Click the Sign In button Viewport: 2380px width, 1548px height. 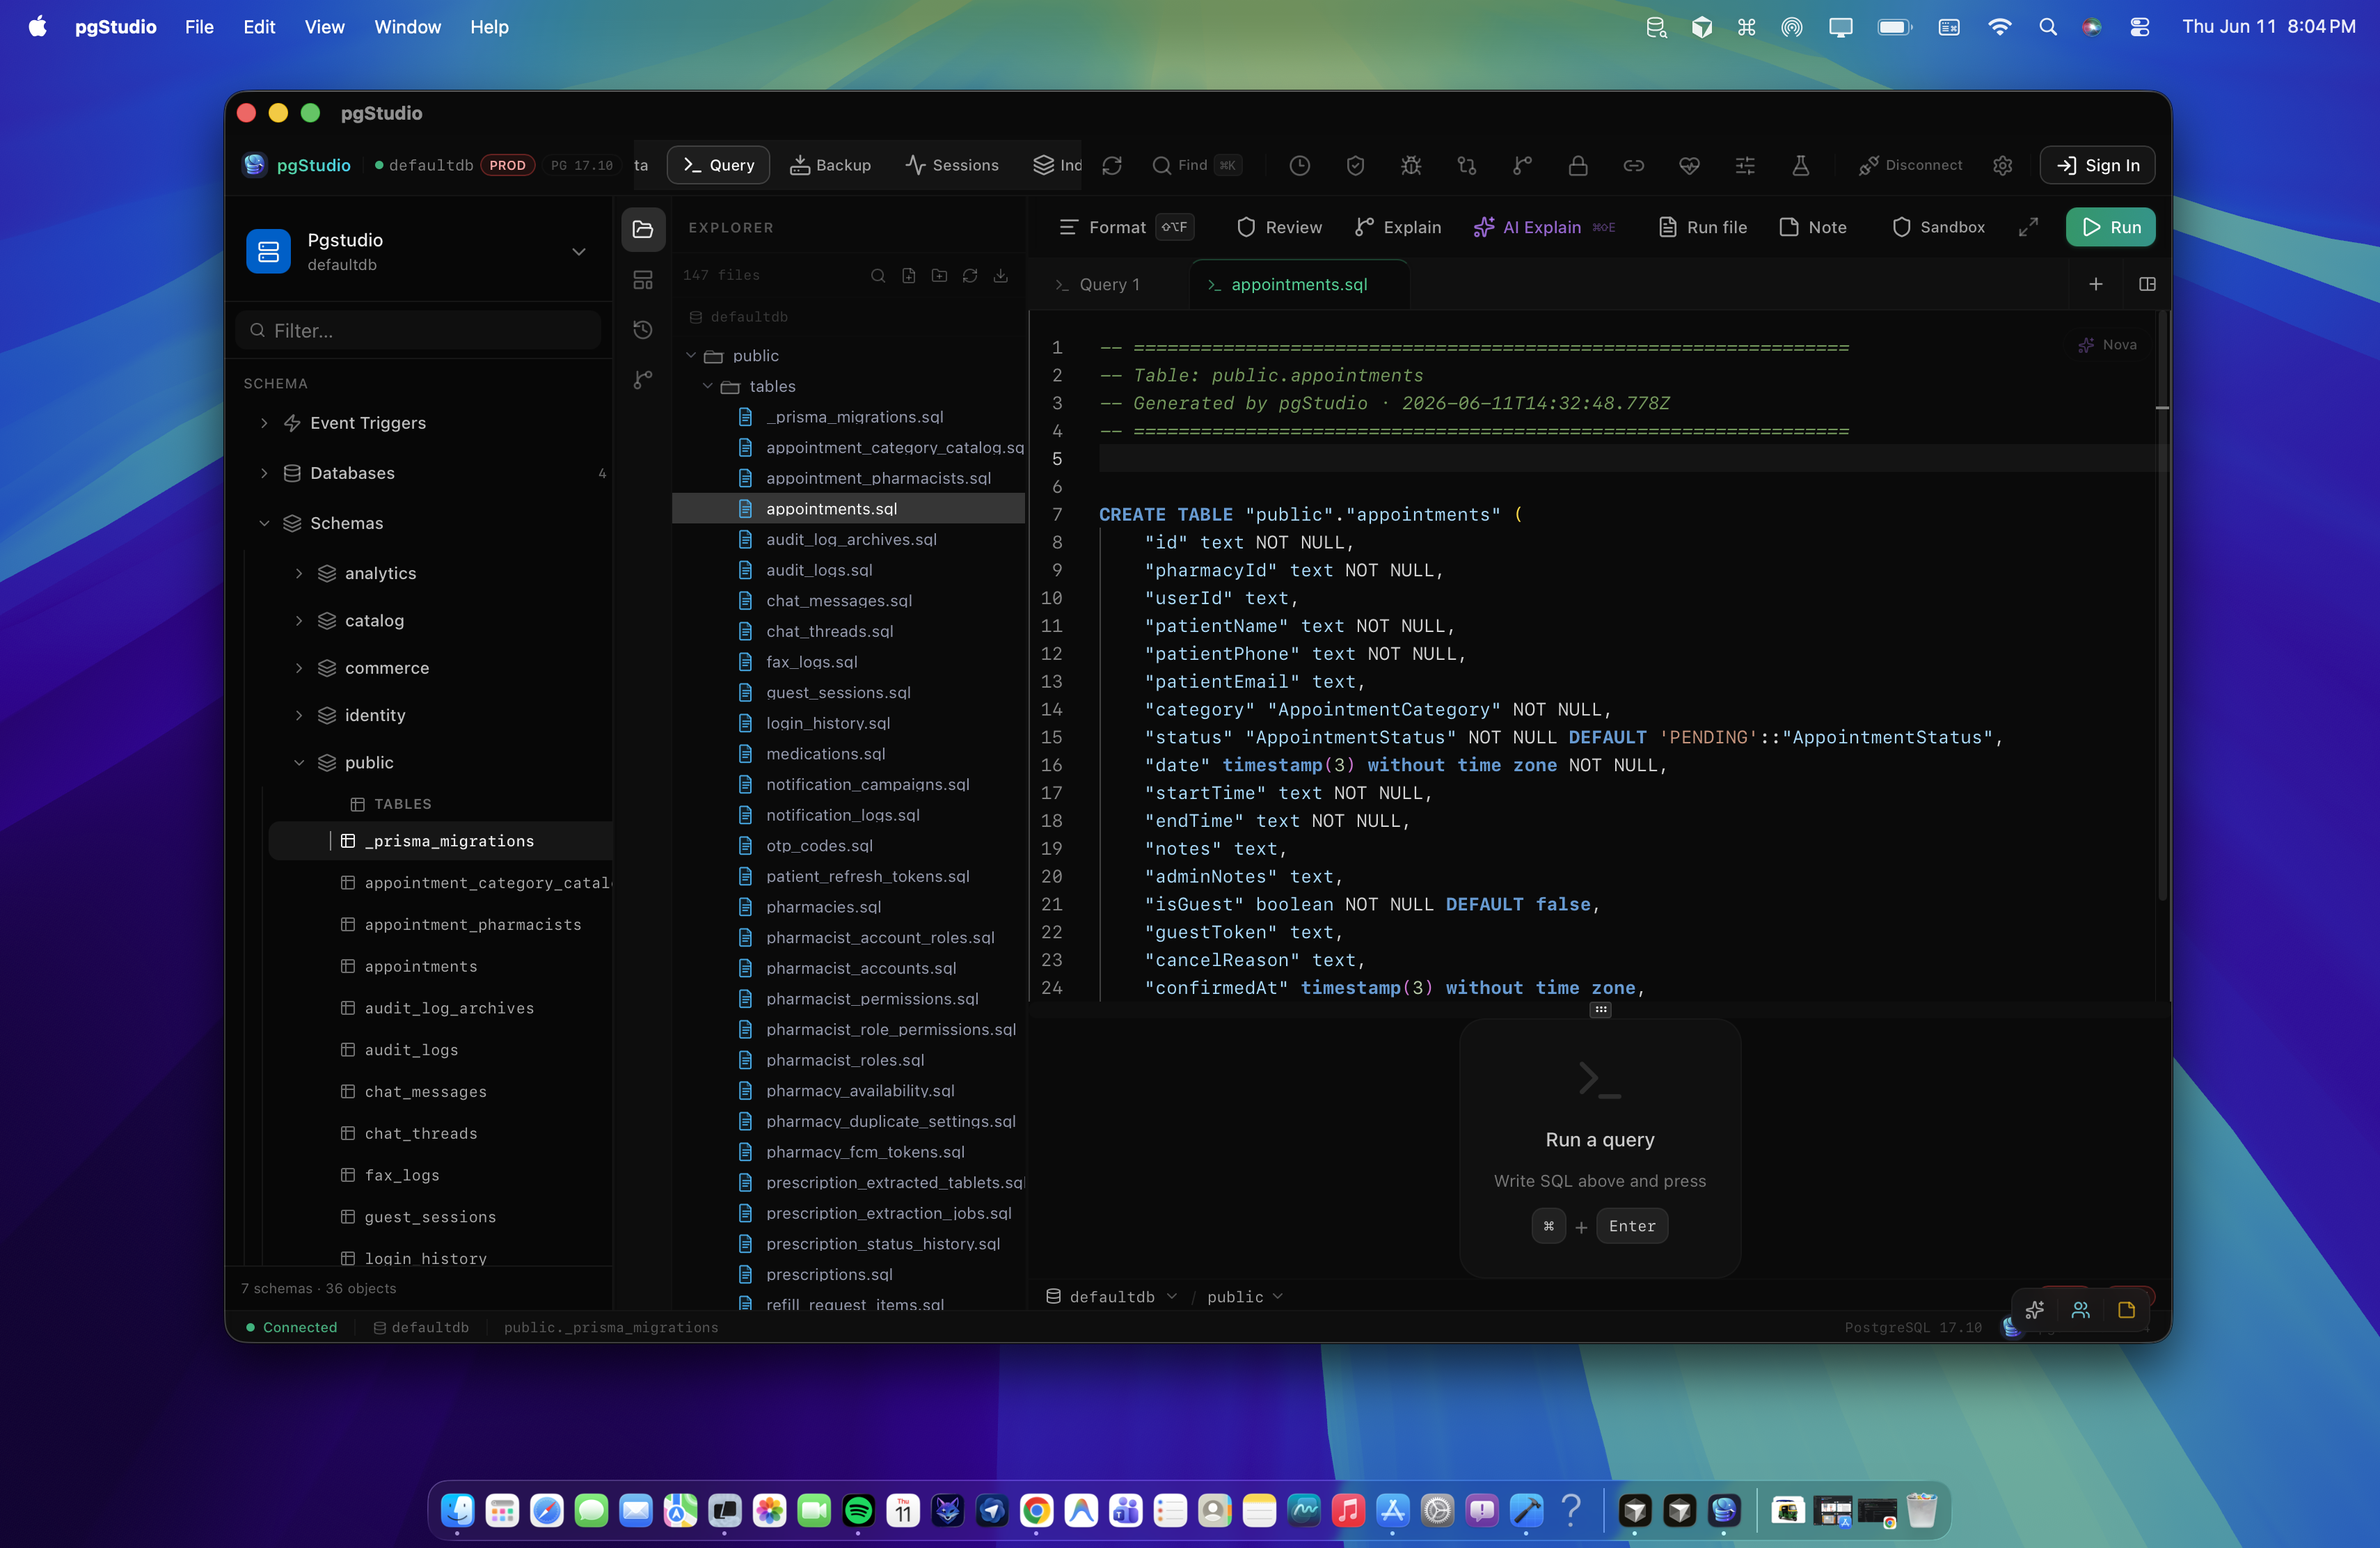point(2098,165)
